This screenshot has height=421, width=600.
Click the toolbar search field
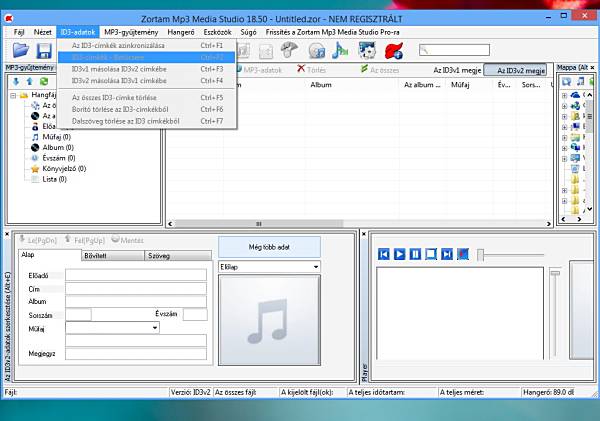[454, 50]
